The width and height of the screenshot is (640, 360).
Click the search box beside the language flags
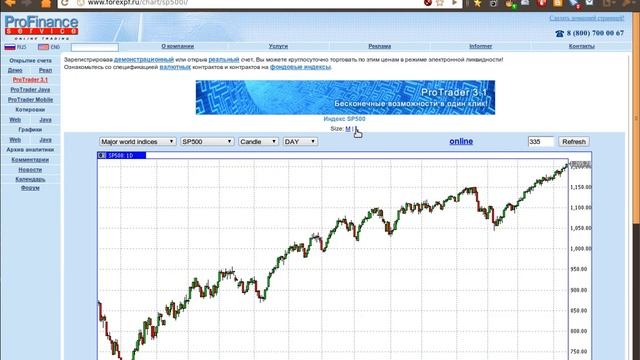click(95, 47)
